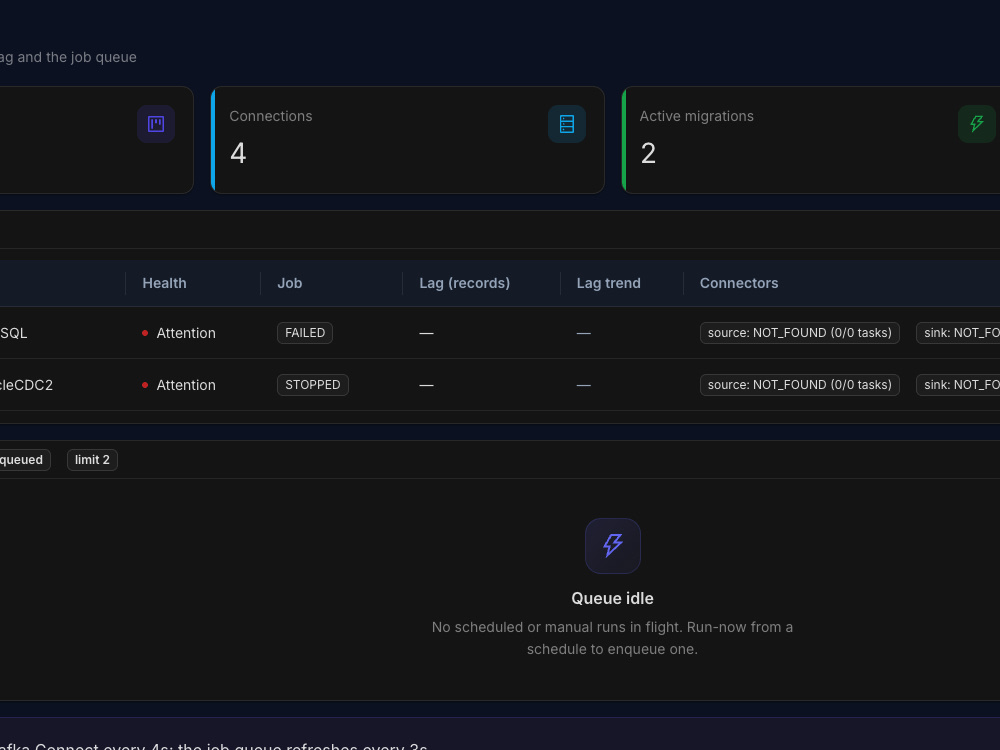Screen dimensions: 1000x750
Task: Click the Queue idle heading
Action: pos(612,598)
